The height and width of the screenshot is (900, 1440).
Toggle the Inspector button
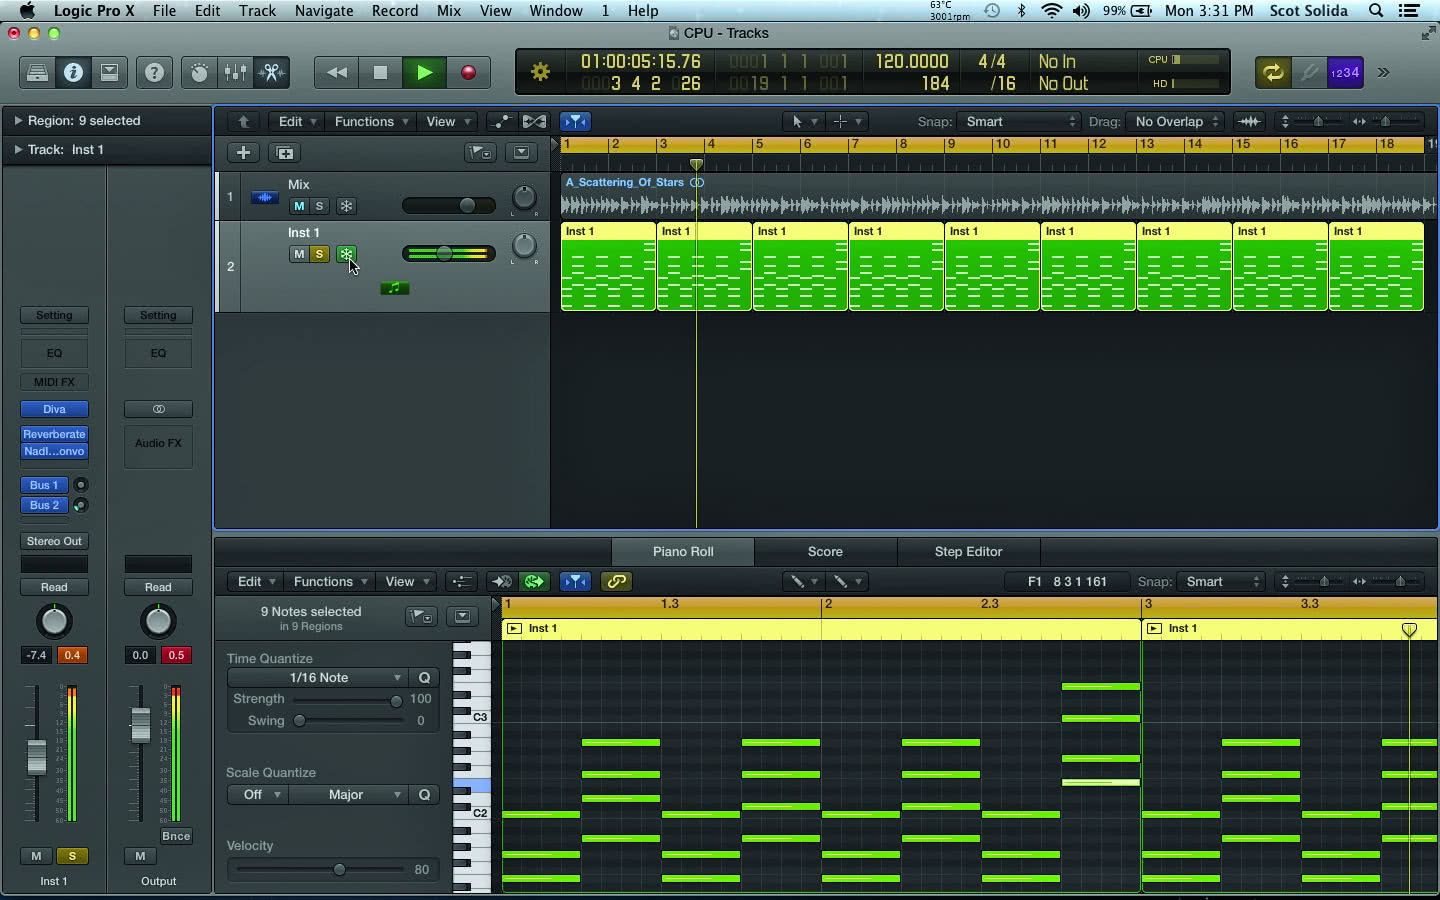pos(73,73)
